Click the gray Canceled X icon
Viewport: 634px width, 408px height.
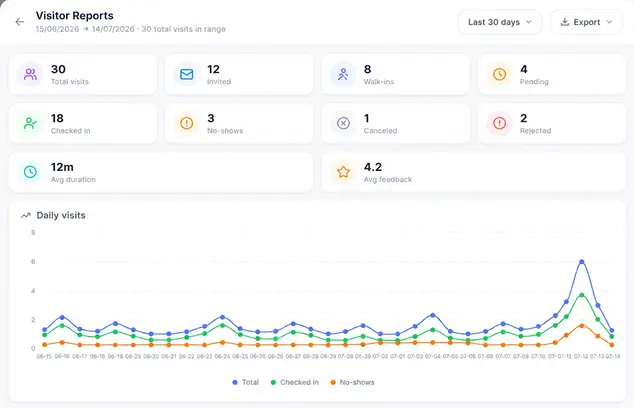coord(343,123)
